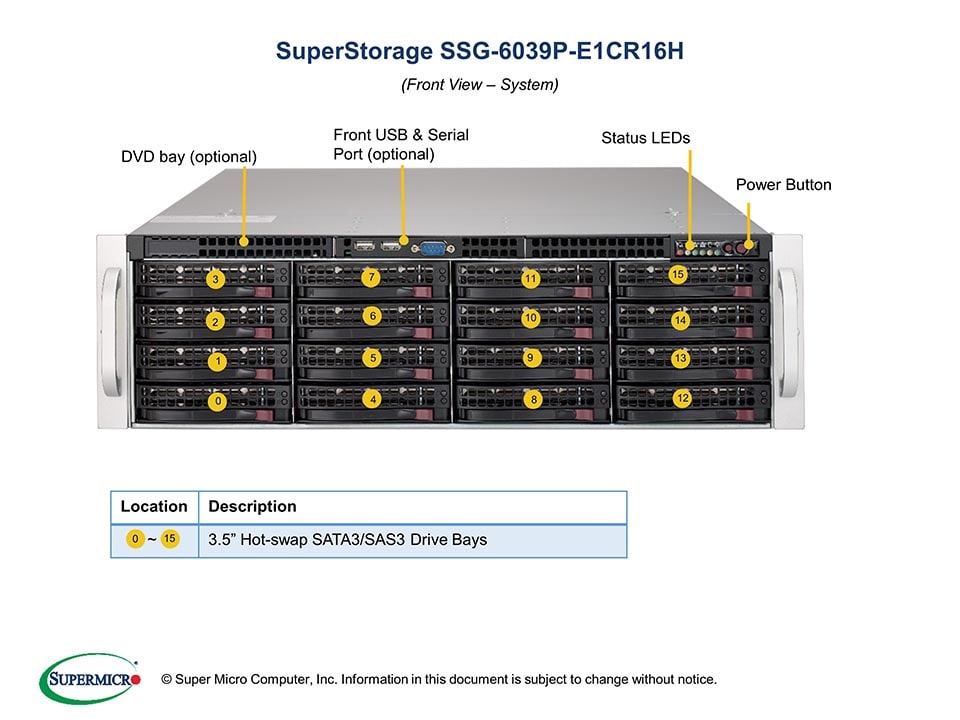Select drive bay marker 14
Viewport: 960px width, 720px height.
[x=680, y=320]
